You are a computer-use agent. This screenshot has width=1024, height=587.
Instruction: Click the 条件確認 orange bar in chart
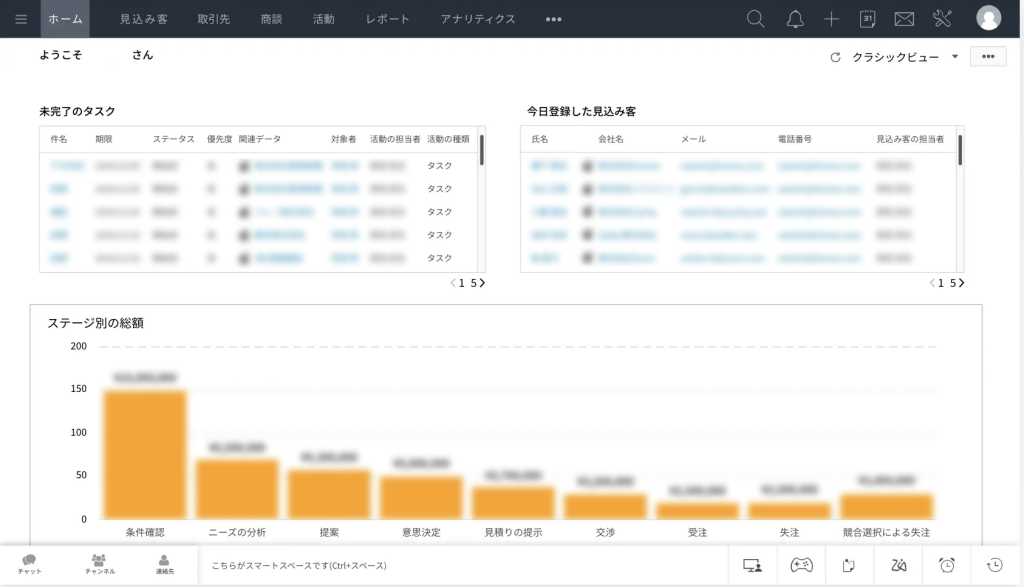click(x=145, y=454)
